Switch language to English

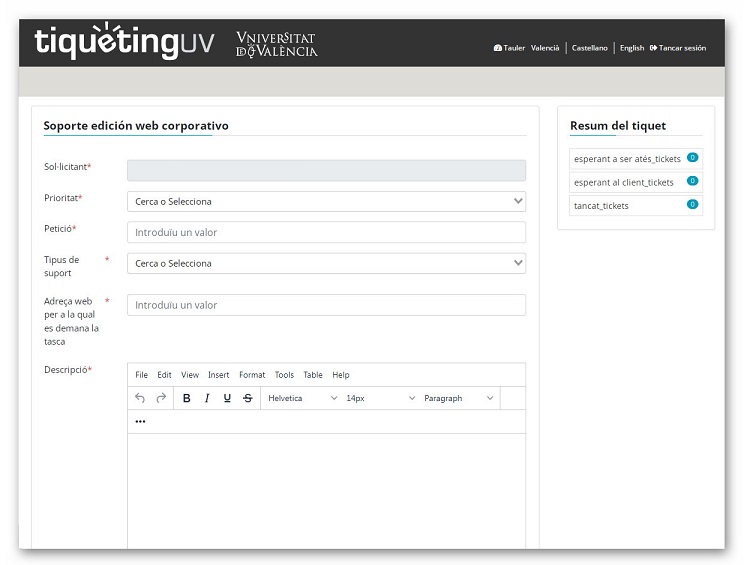click(x=632, y=48)
